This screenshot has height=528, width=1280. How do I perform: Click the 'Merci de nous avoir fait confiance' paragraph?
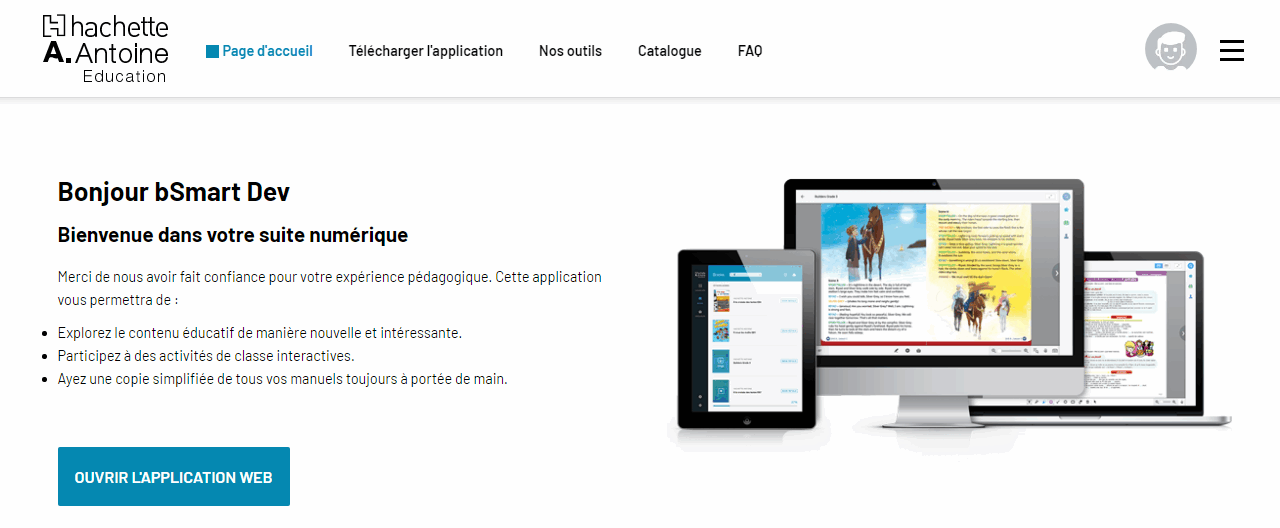pos(330,288)
